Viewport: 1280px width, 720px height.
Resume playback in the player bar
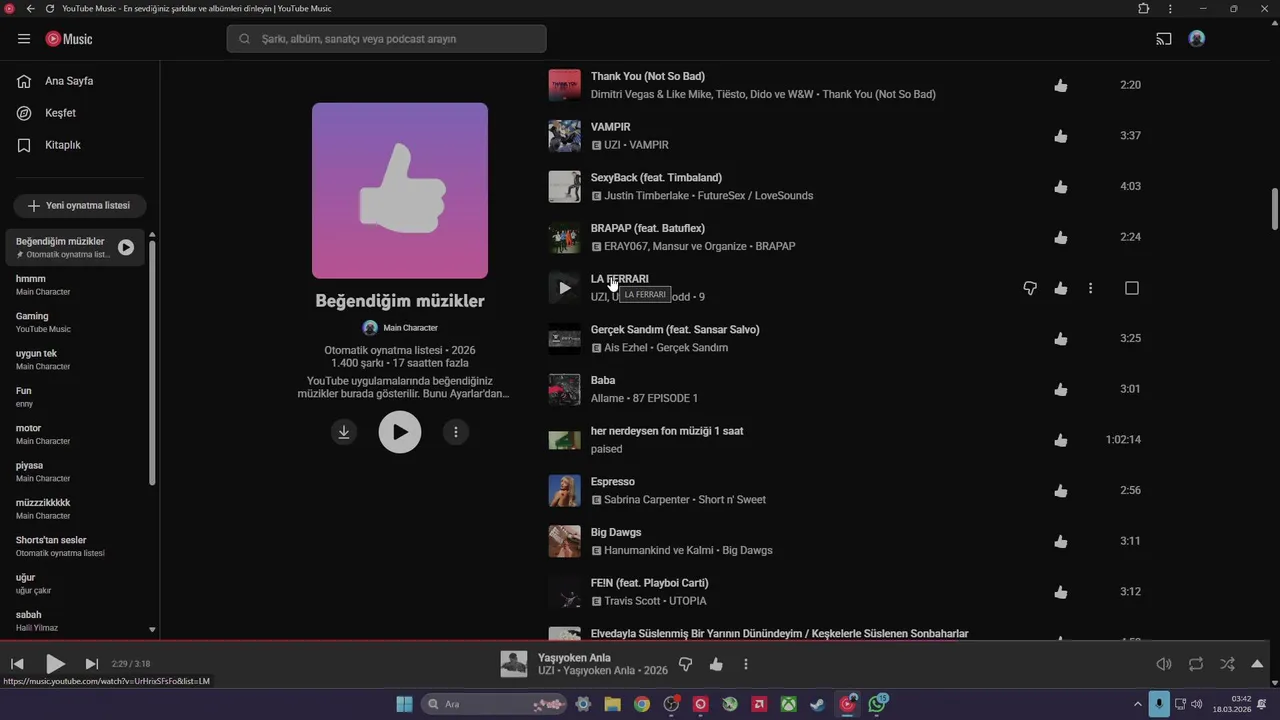pyautogui.click(x=55, y=664)
